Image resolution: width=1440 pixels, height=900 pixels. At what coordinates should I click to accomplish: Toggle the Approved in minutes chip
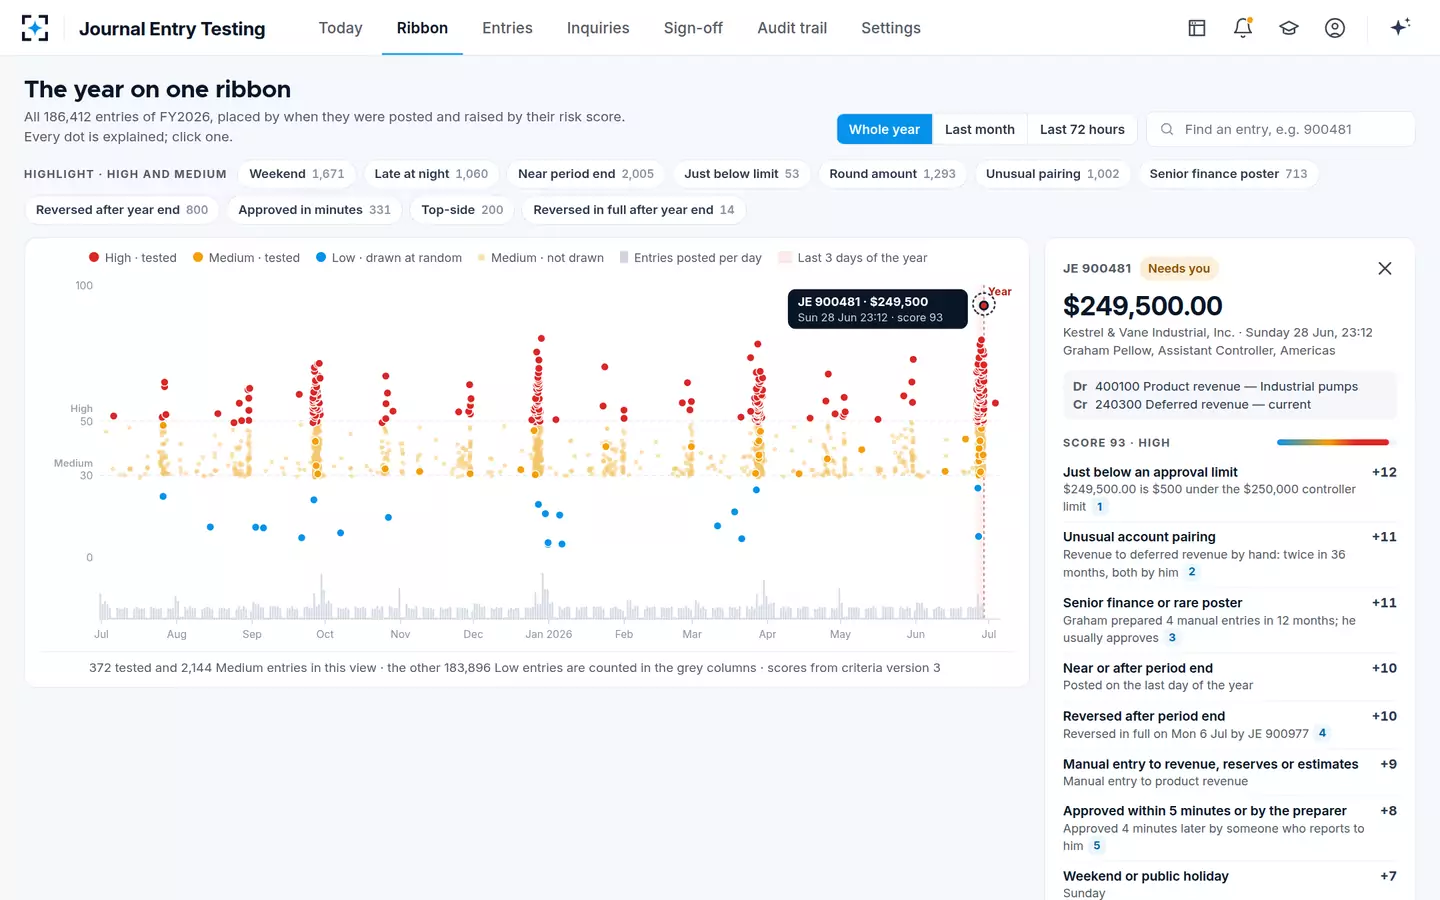(314, 210)
